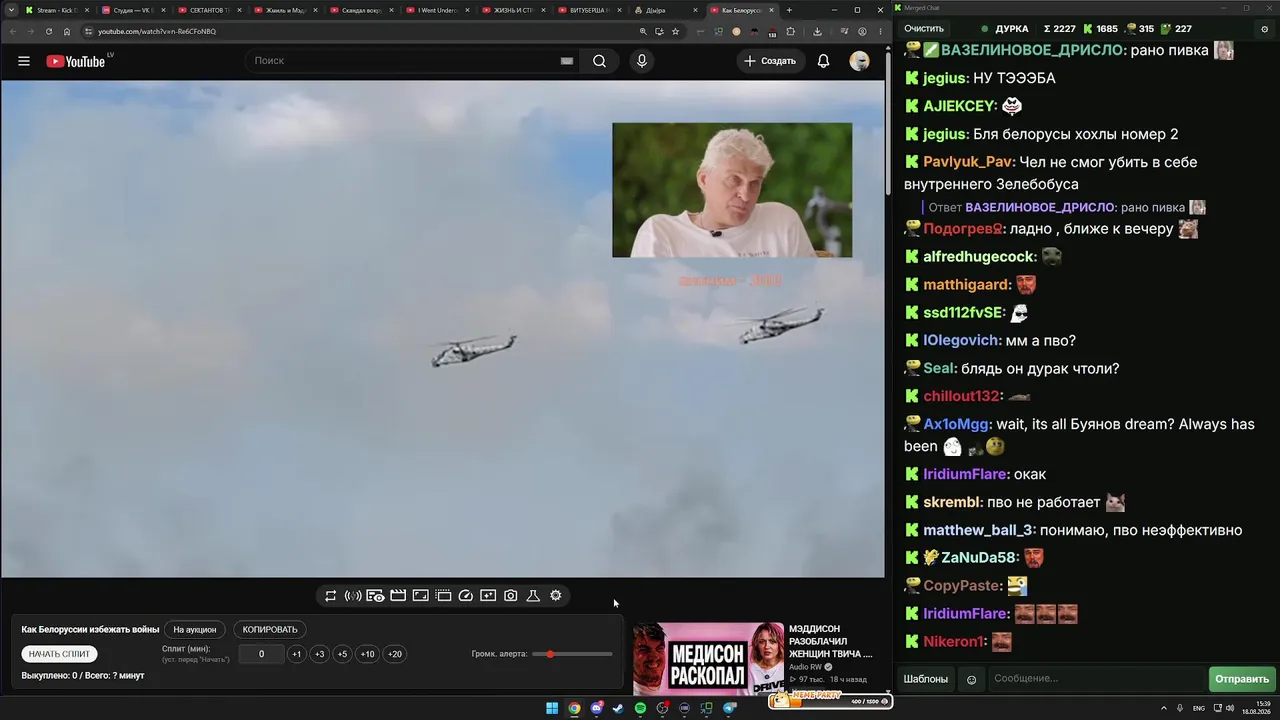
Task: Open the browser tab search dropdown
Action: (x=10, y=10)
